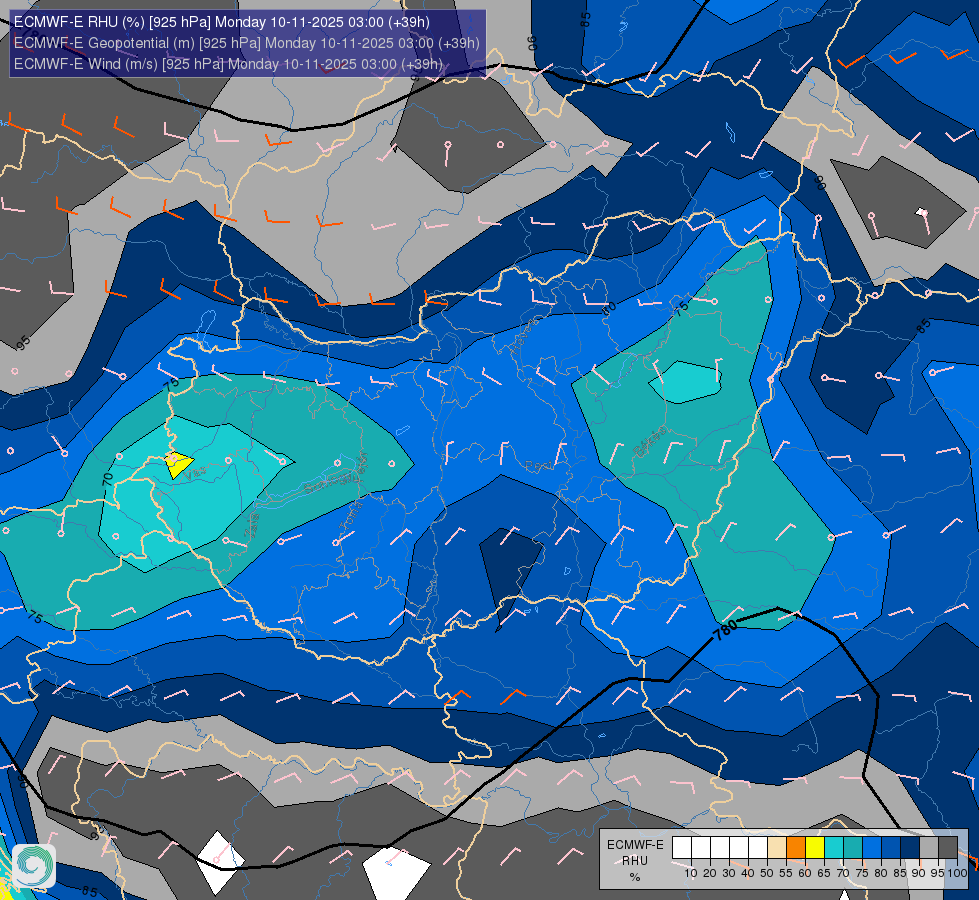The image size is (979, 900).
Task: Click the legend tick label 40
Action: click(748, 873)
